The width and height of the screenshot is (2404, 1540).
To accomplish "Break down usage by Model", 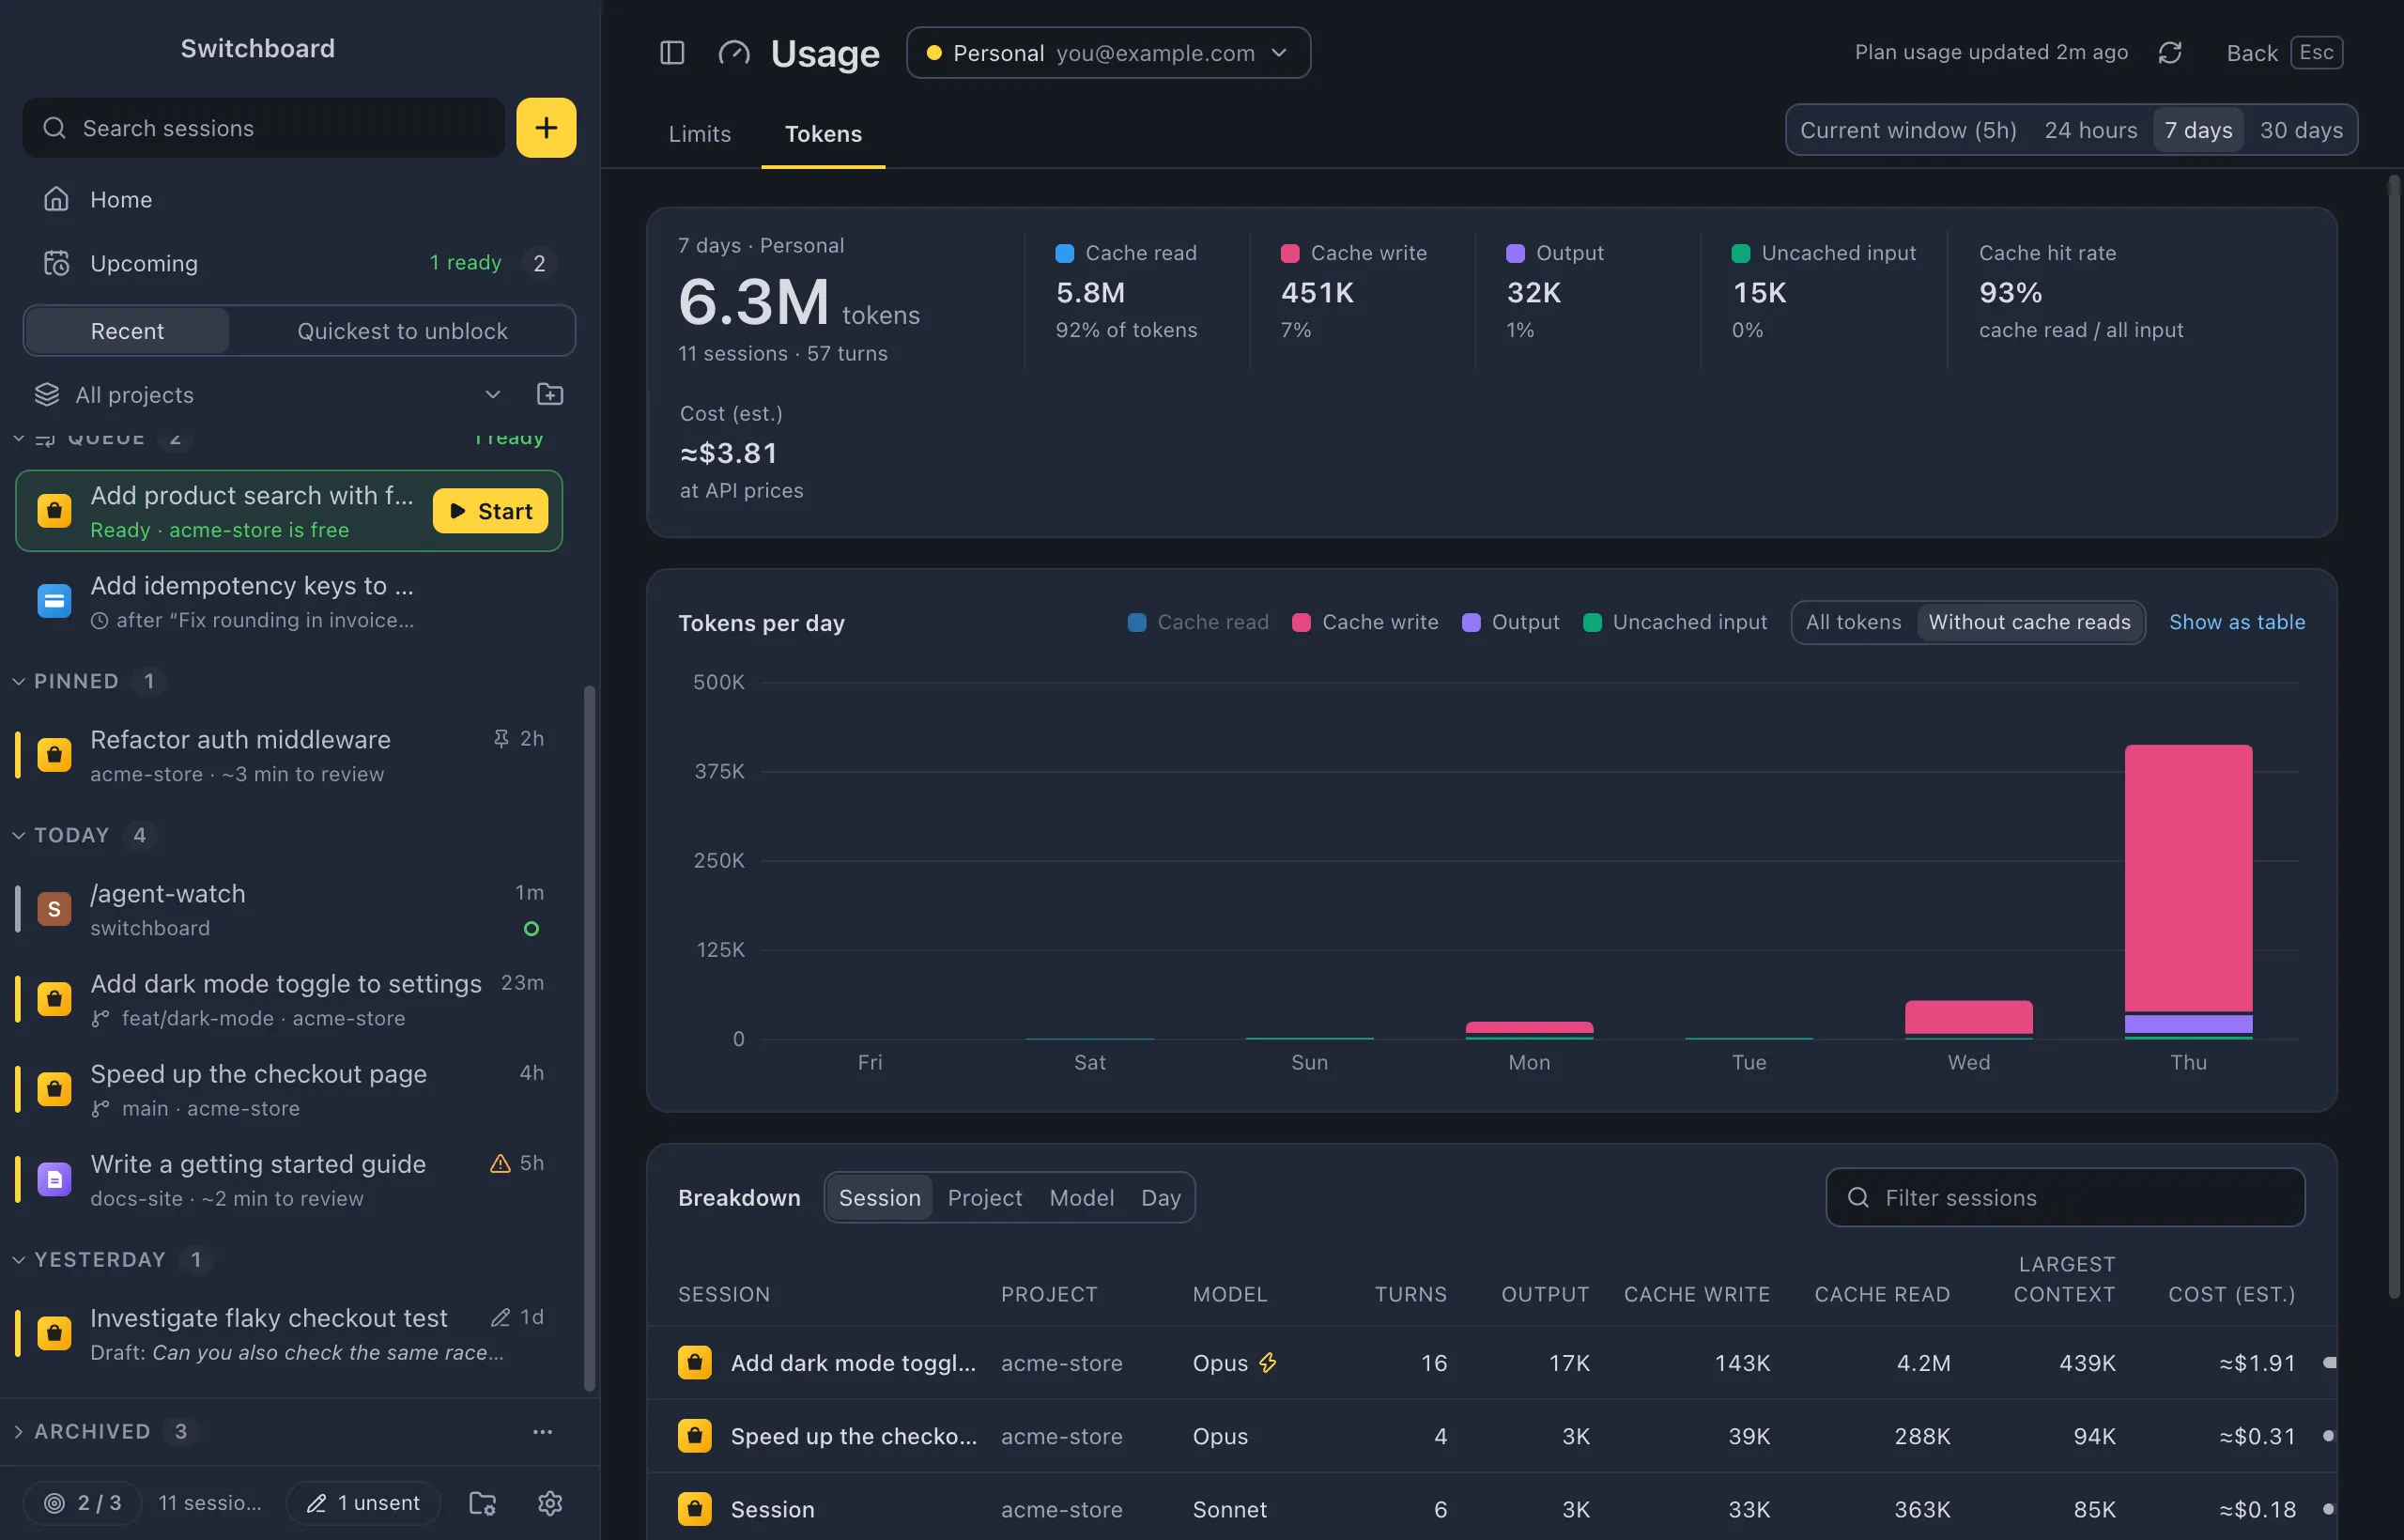I will click(1081, 1197).
